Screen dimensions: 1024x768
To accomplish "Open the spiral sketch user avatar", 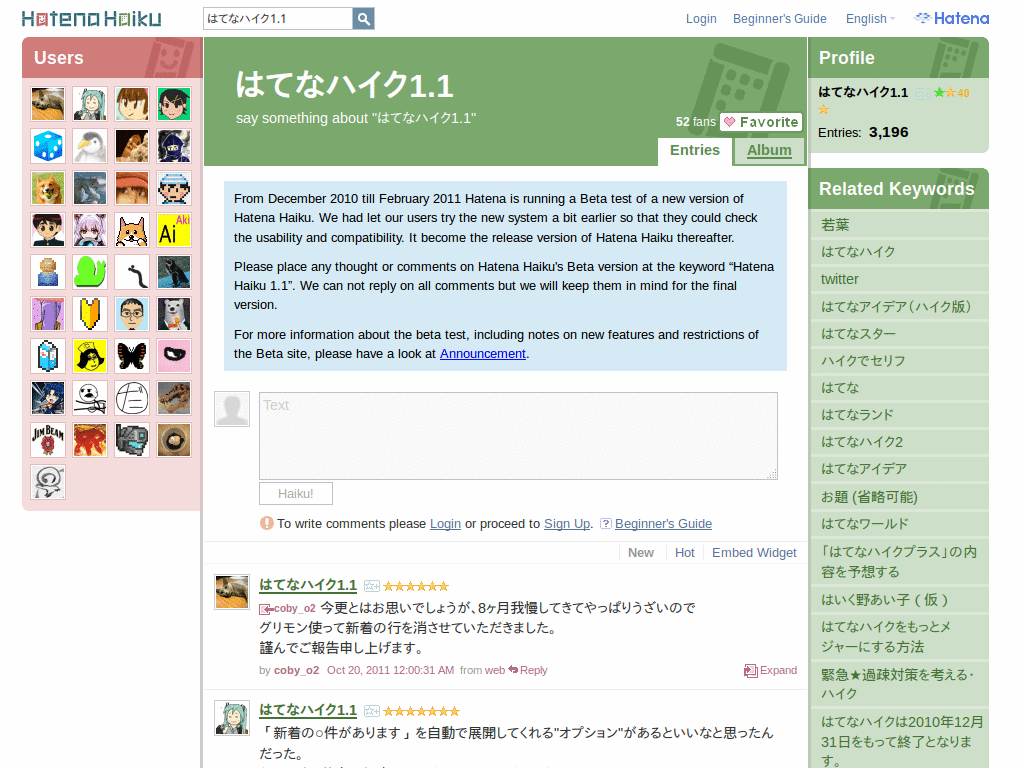I will (x=48, y=482).
